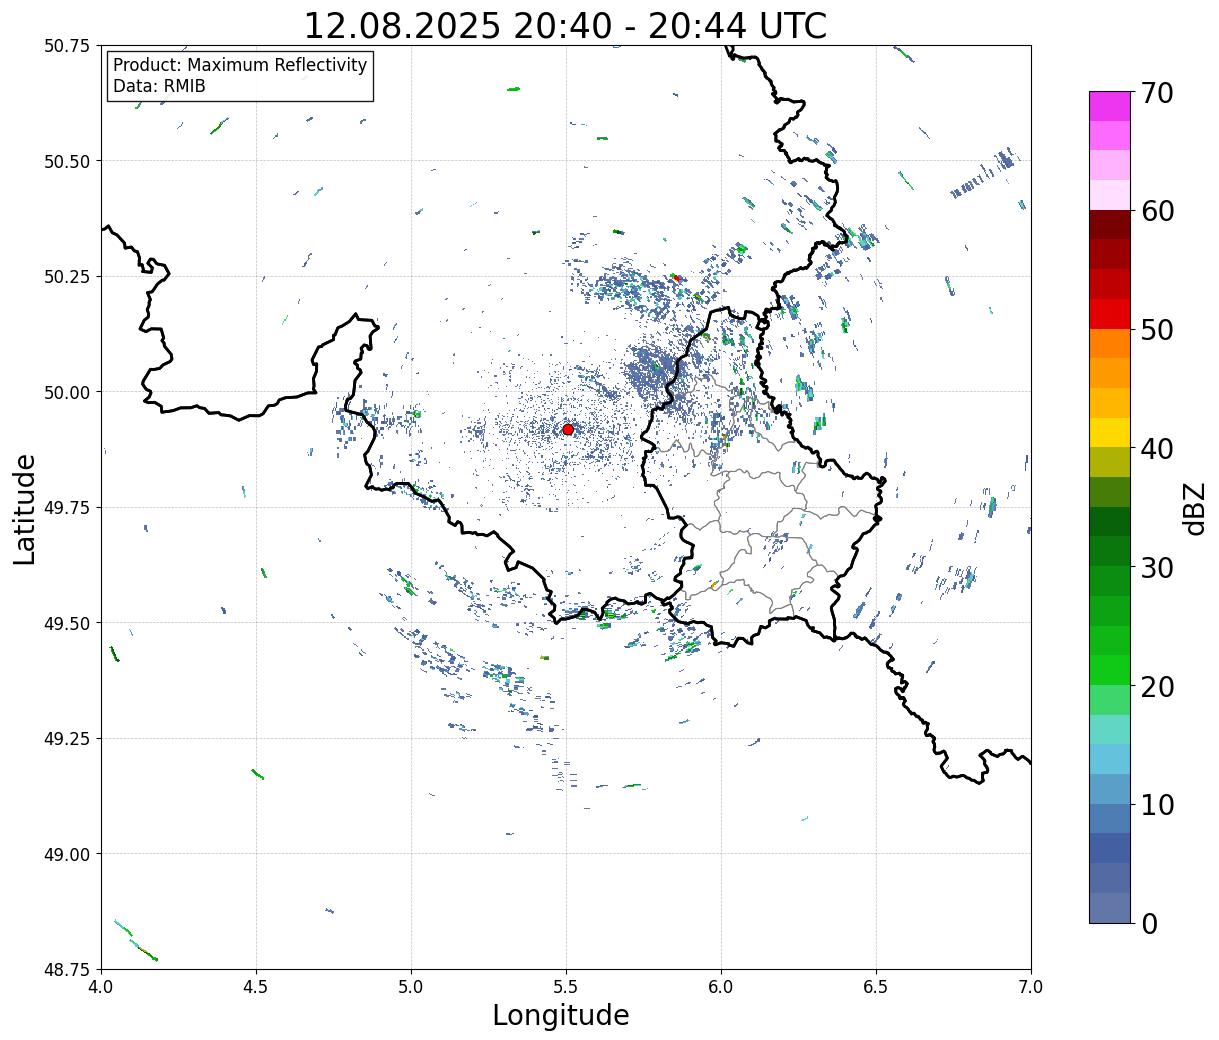Click latitude tick label '50.00'
Viewport: 1219px width, 1040px height.
(x=68, y=392)
